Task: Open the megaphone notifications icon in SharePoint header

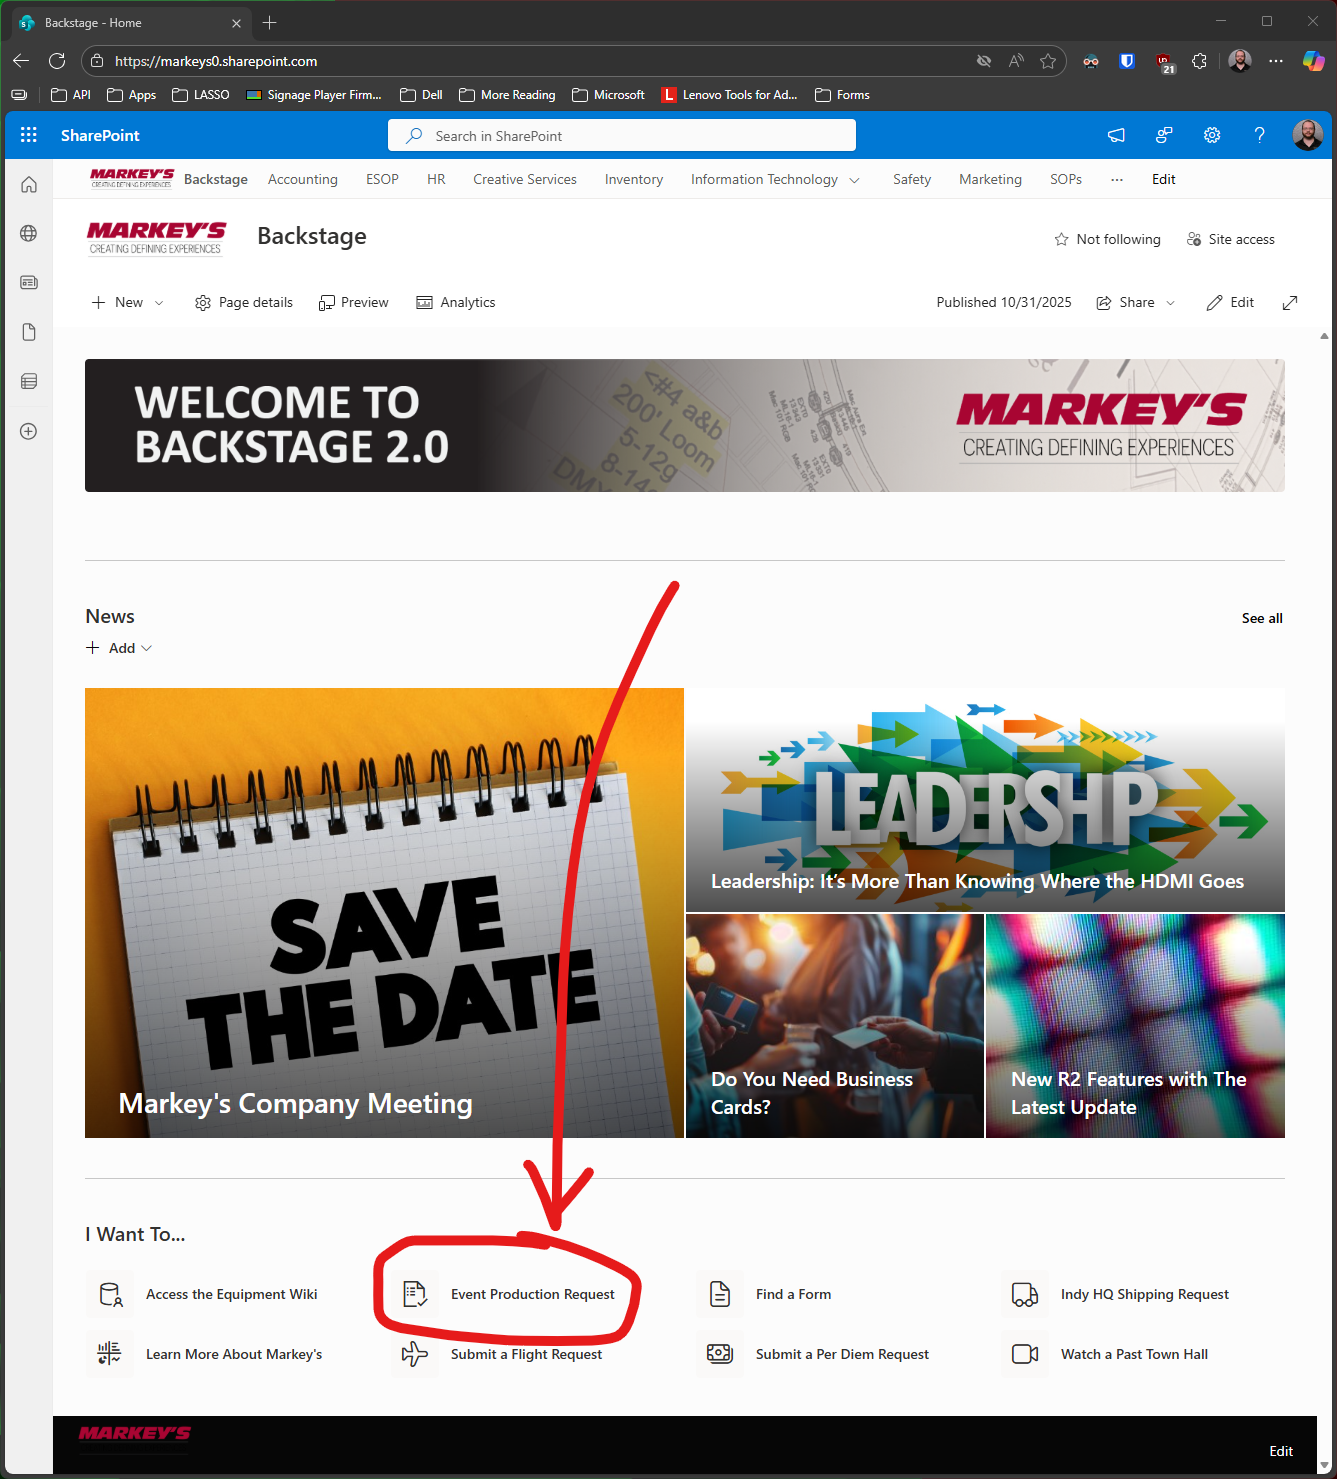Action: coord(1116,135)
